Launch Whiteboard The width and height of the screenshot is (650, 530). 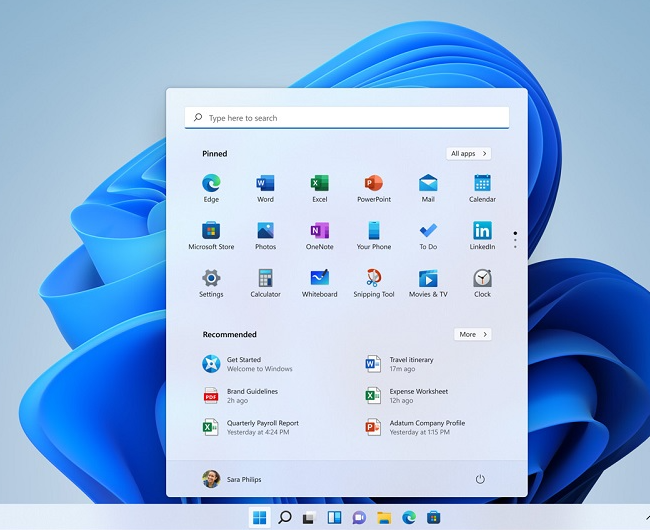[x=320, y=283]
